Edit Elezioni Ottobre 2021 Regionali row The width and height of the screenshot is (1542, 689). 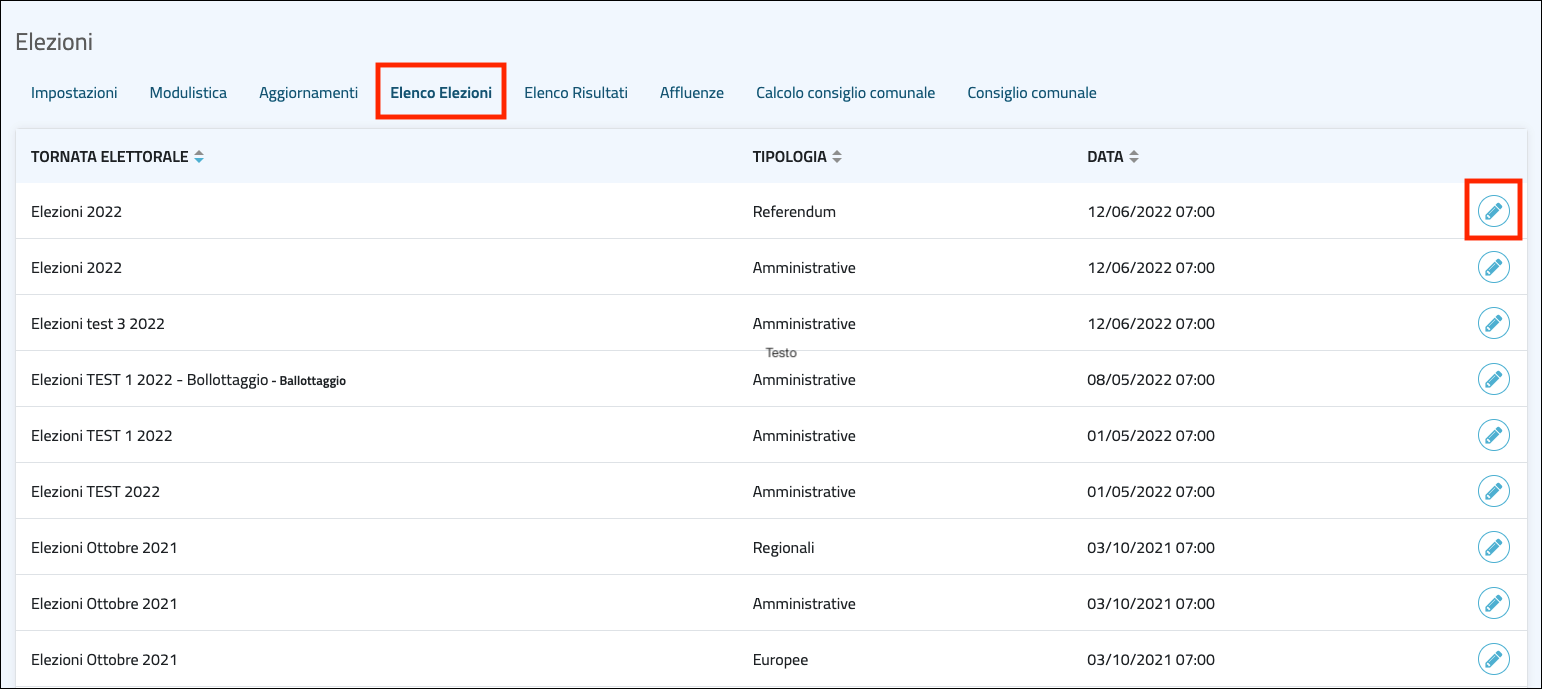[1493, 548]
